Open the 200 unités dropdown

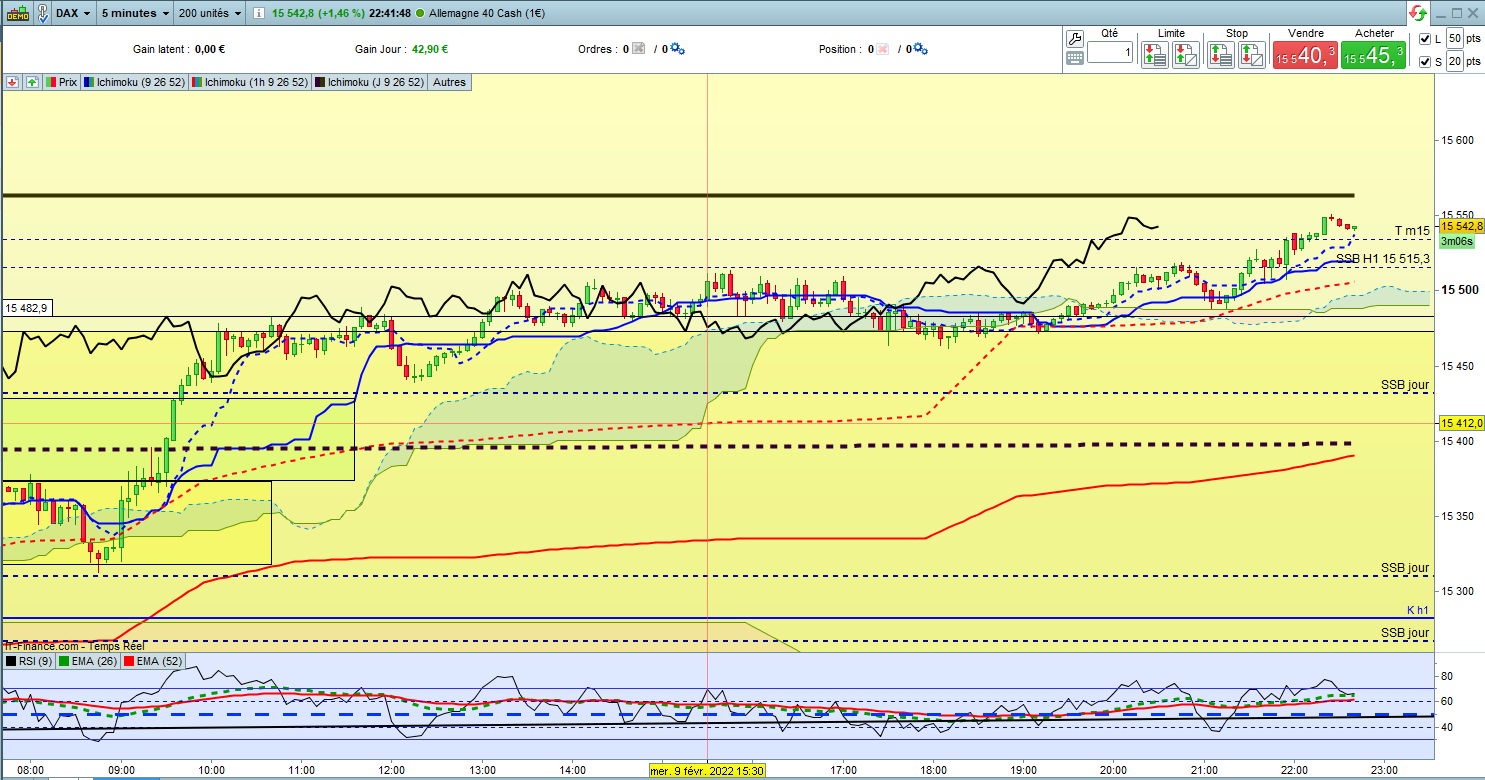(x=210, y=13)
